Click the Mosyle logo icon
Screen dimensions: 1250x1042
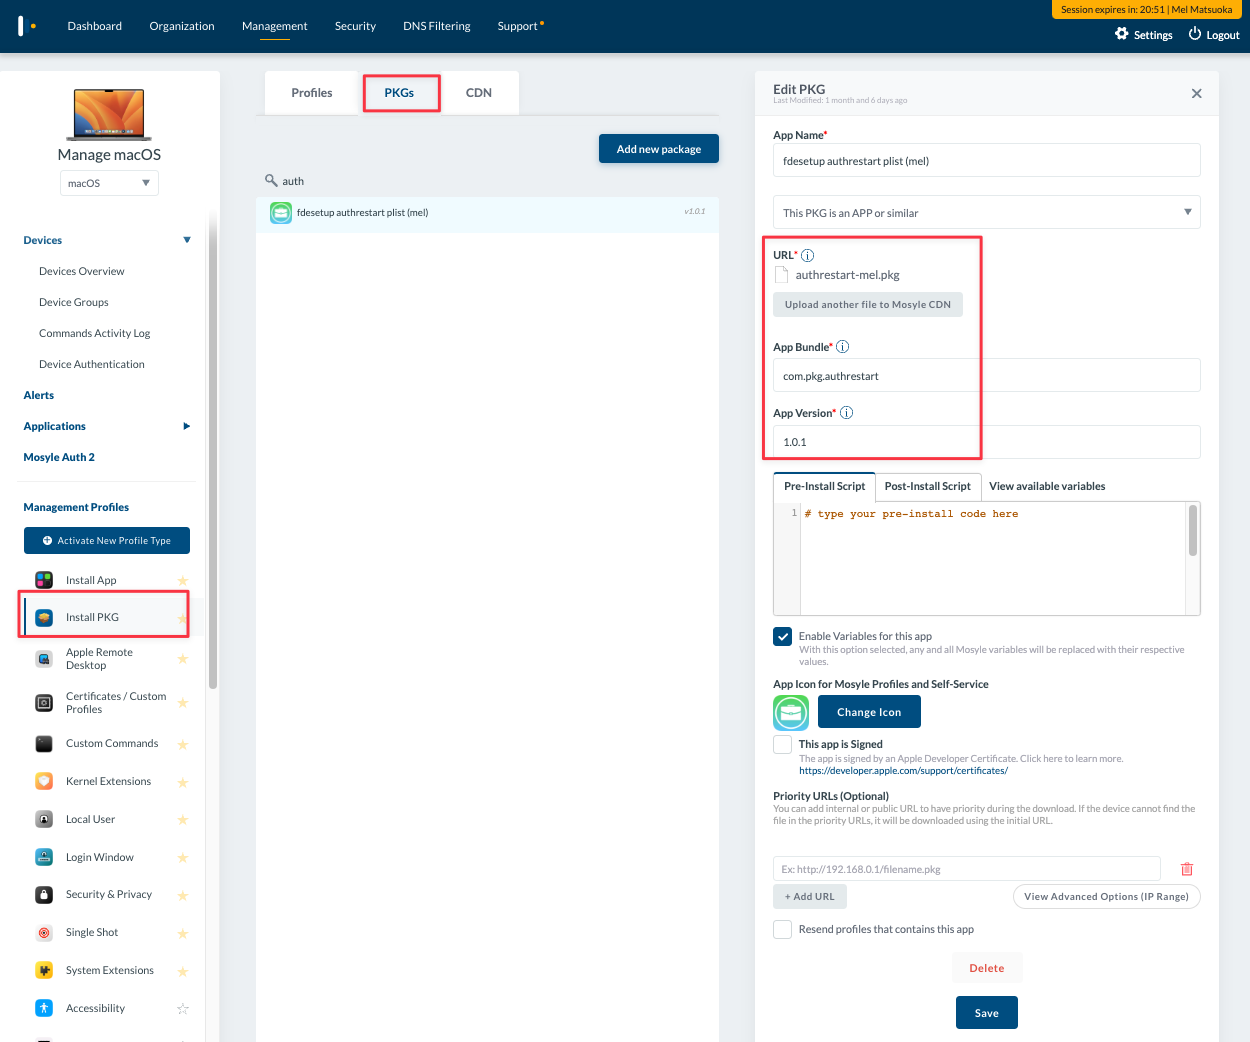point(27,25)
